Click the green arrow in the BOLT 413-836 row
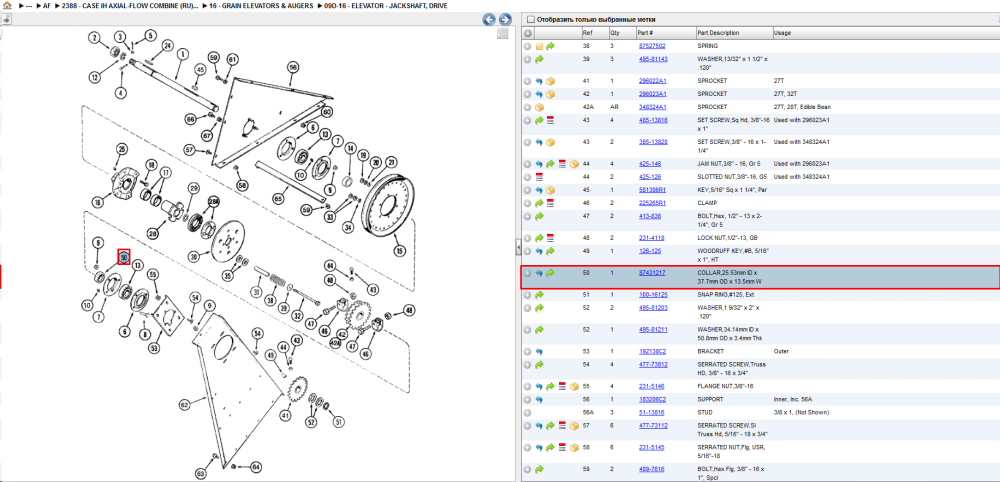 (x=539, y=217)
